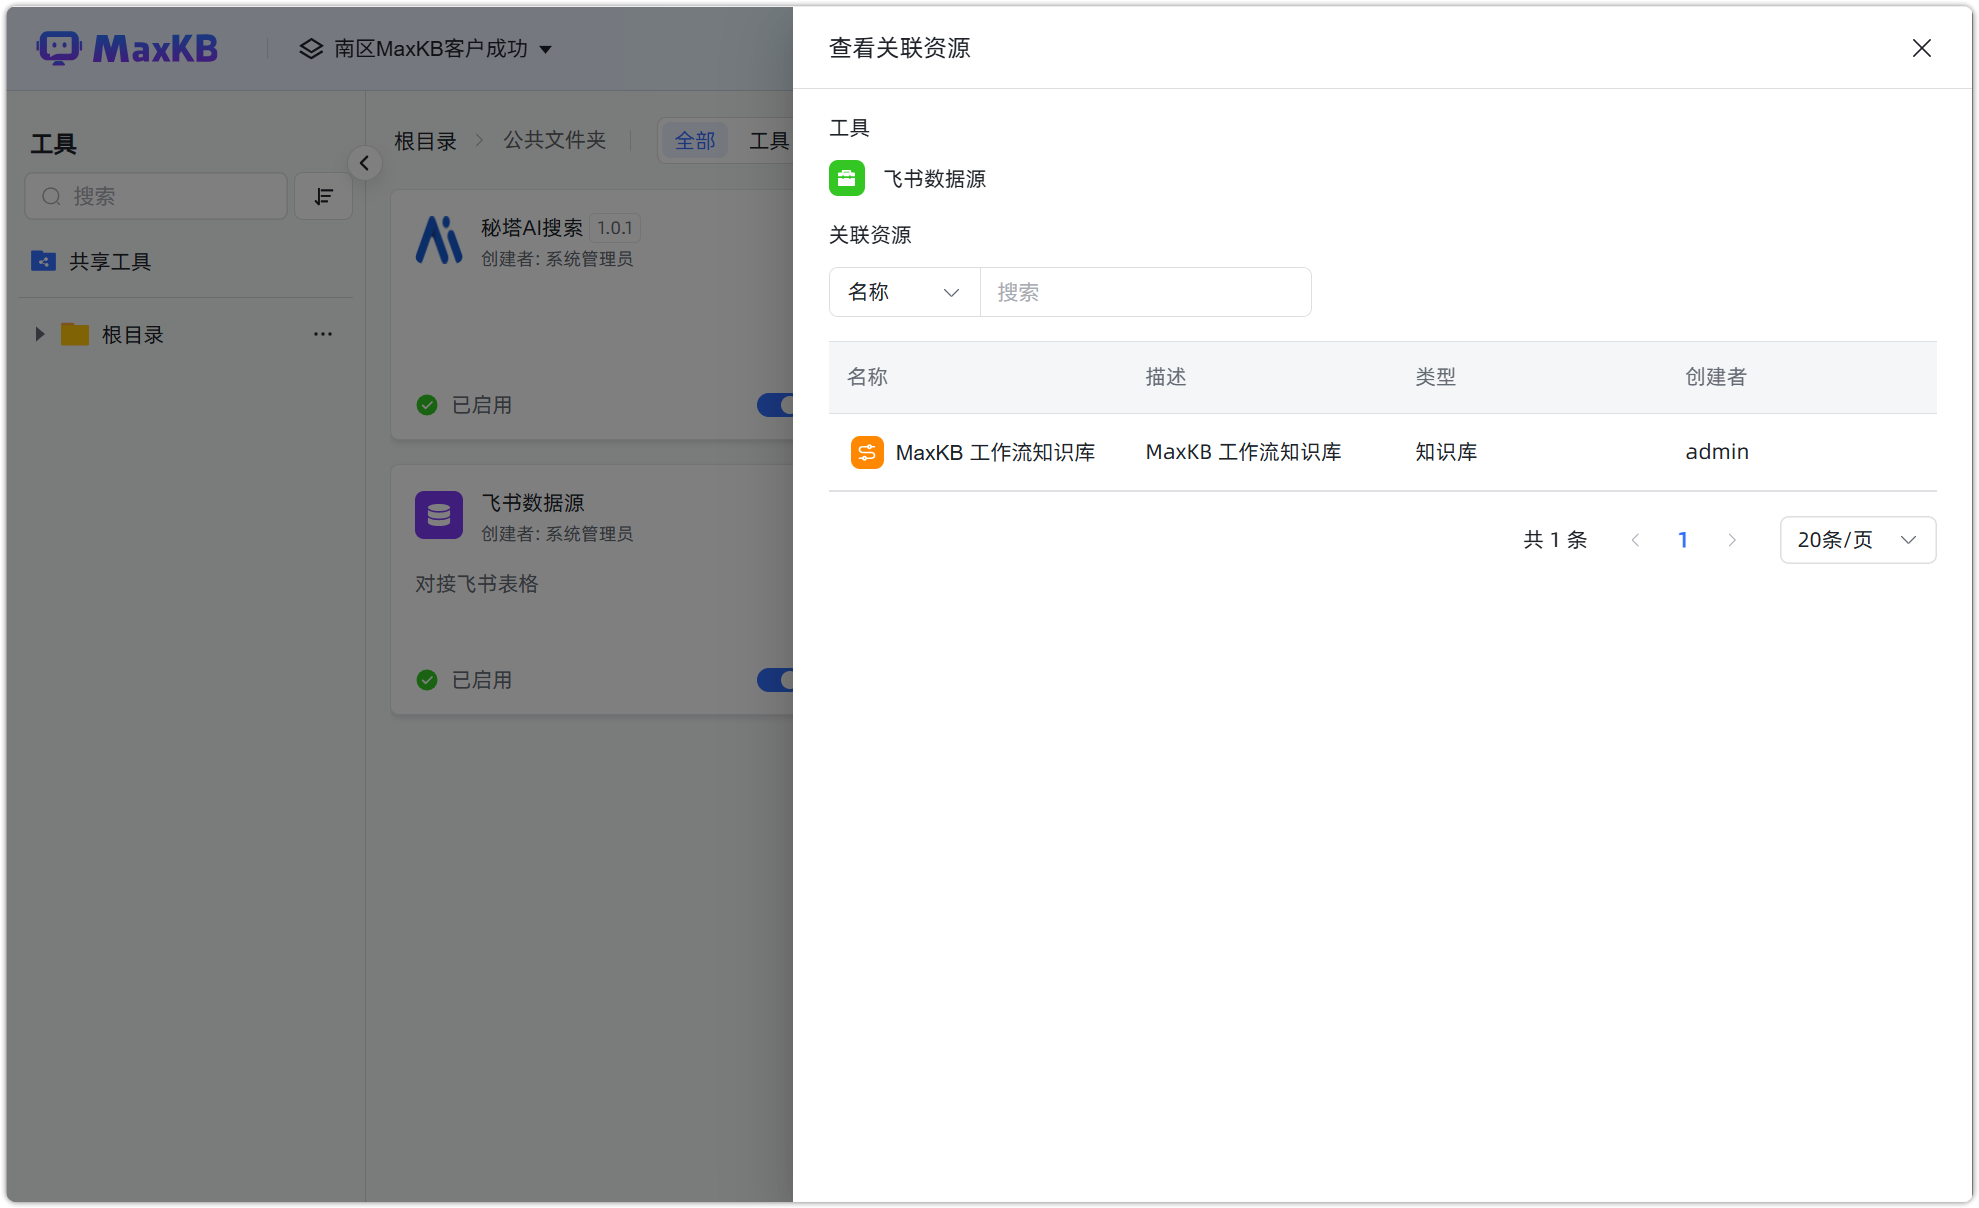
Task: Click the 秘塔AI搜索 tool icon
Action: (439, 239)
